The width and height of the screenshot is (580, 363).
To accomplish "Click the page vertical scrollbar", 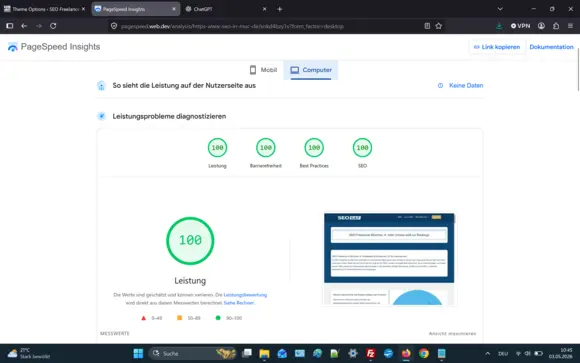I will pos(578,69).
